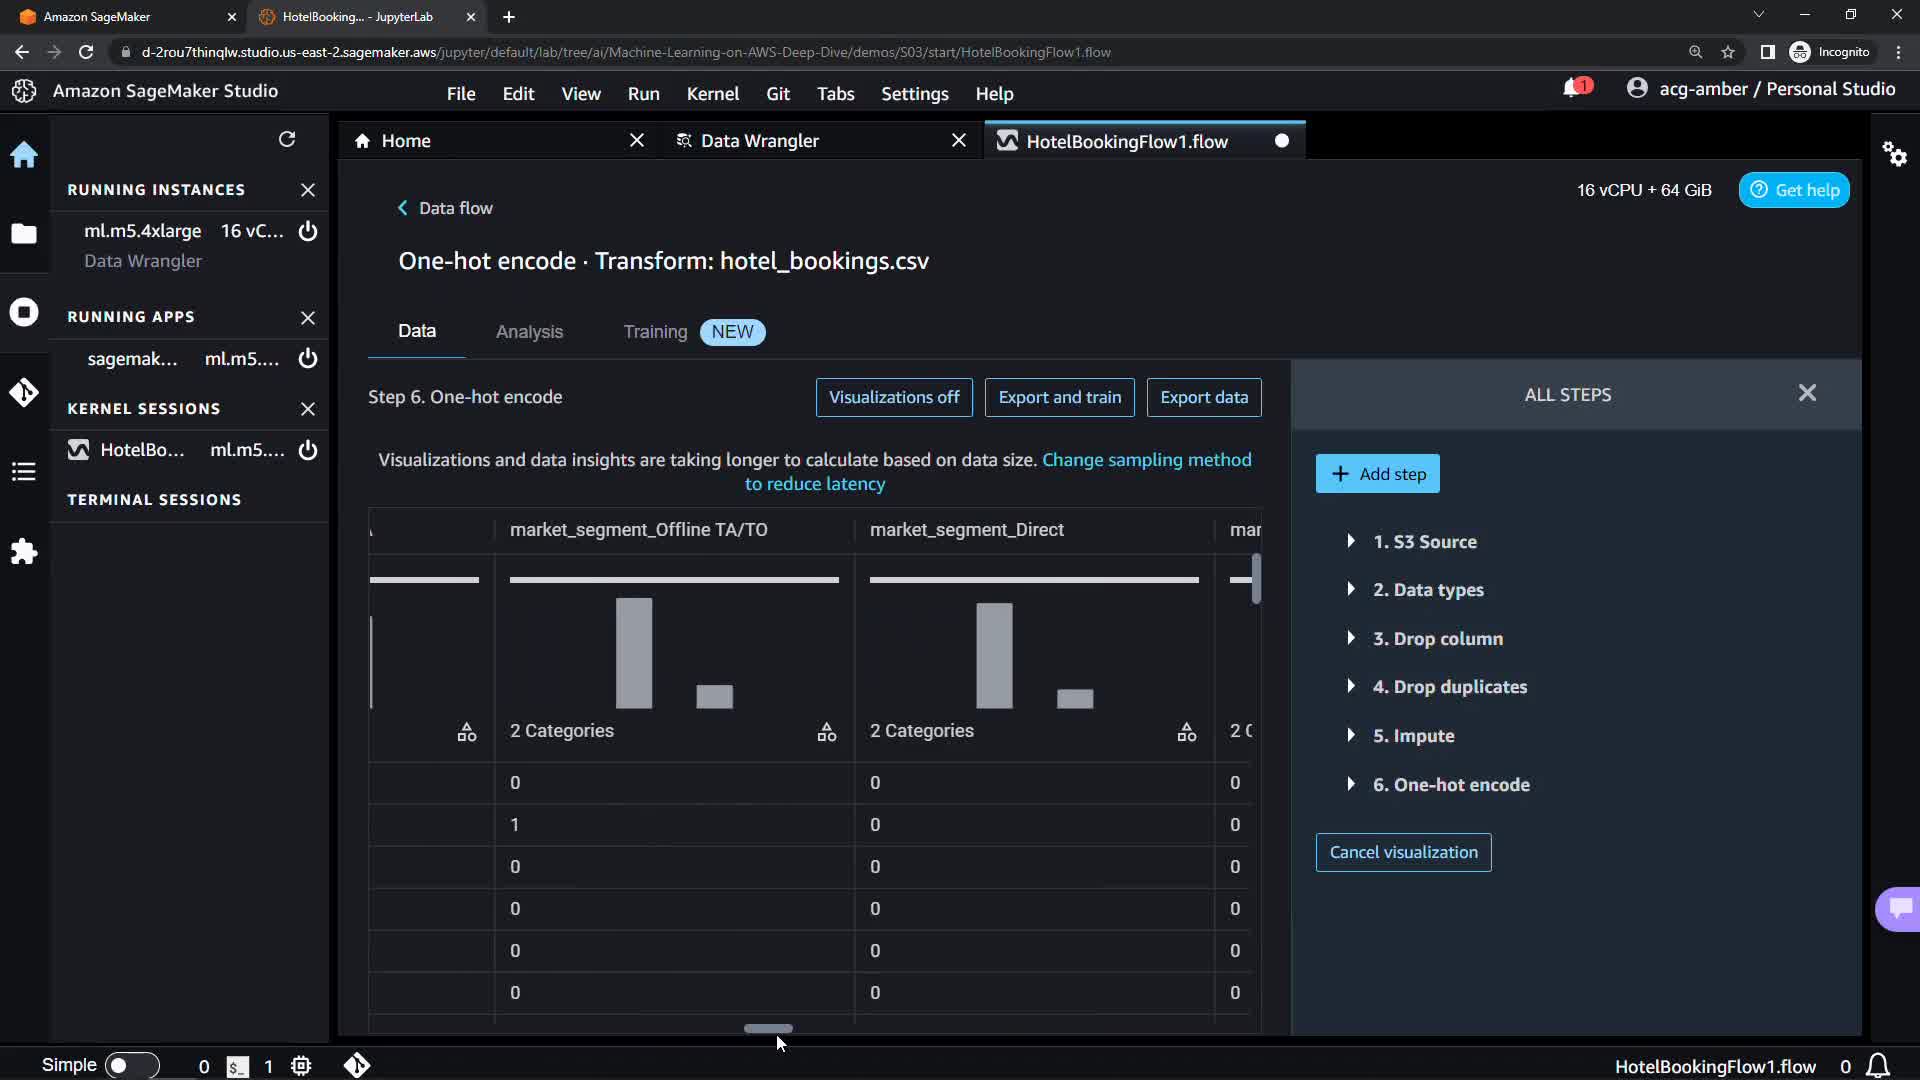
Task: Shut down the ml.m5.4xlarge instance
Action: click(308, 231)
